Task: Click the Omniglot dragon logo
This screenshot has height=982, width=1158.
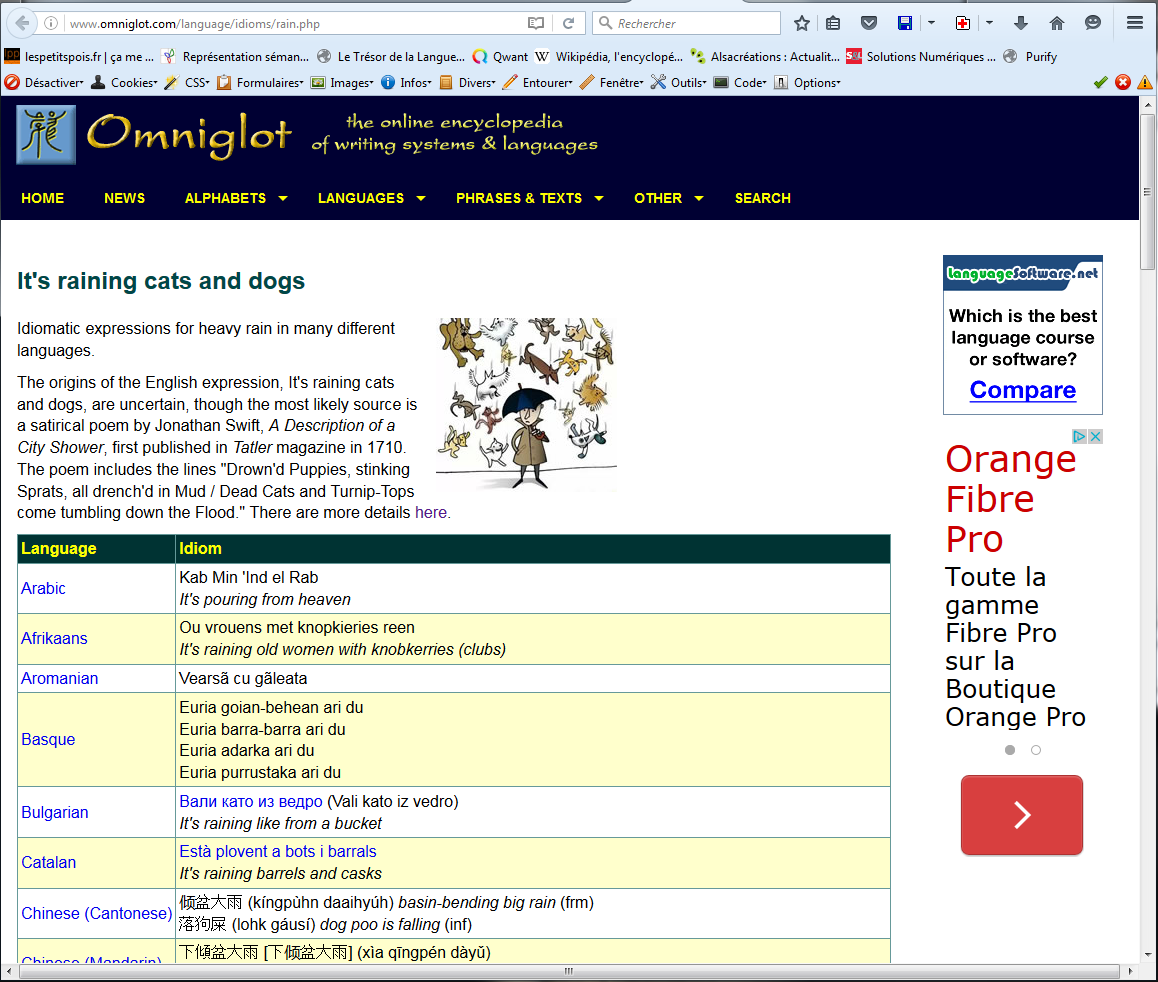Action: coord(46,135)
